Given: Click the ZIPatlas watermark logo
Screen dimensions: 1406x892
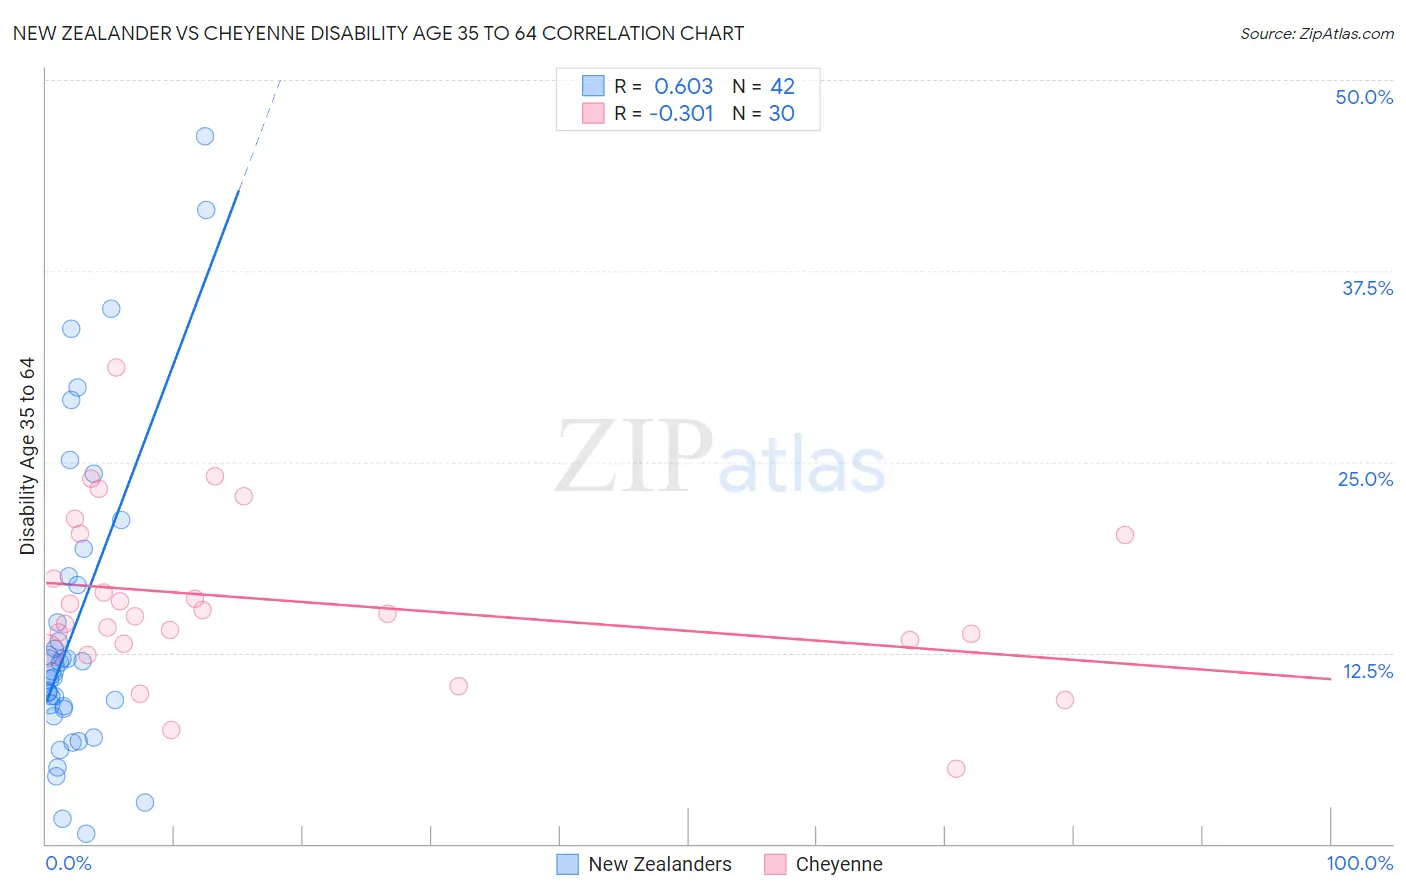Looking at the screenshot, I should pyautogui.click(x=720, y=456).
